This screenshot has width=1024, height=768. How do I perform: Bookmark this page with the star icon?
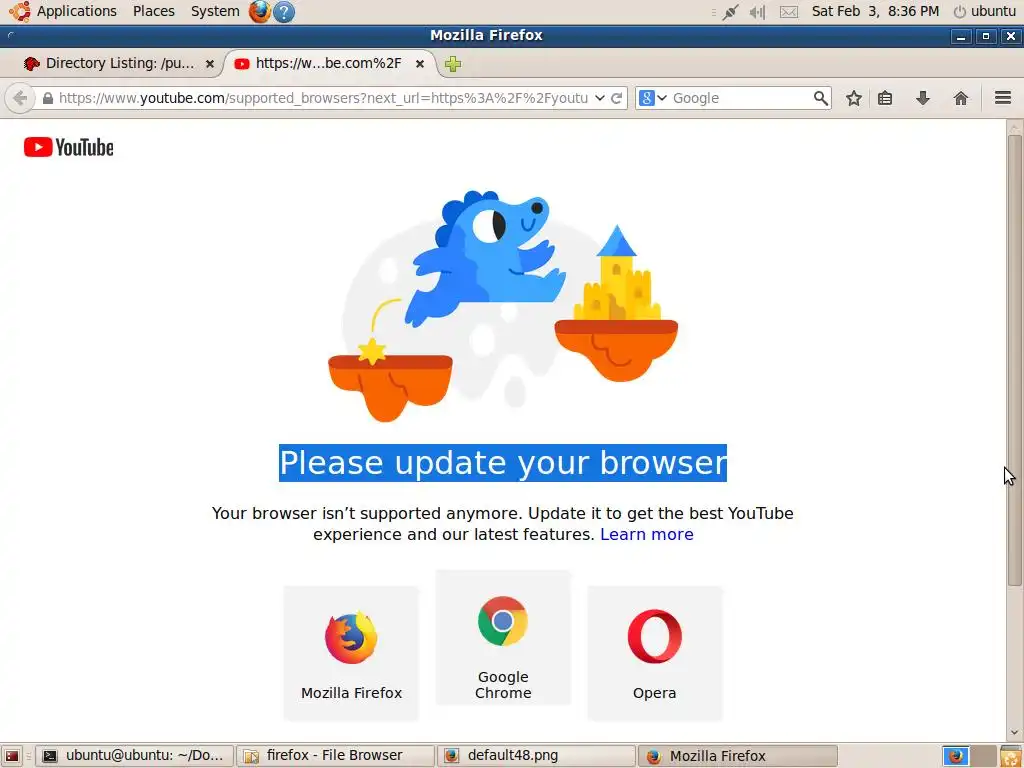pyautogui.click(x=854, y=98)
